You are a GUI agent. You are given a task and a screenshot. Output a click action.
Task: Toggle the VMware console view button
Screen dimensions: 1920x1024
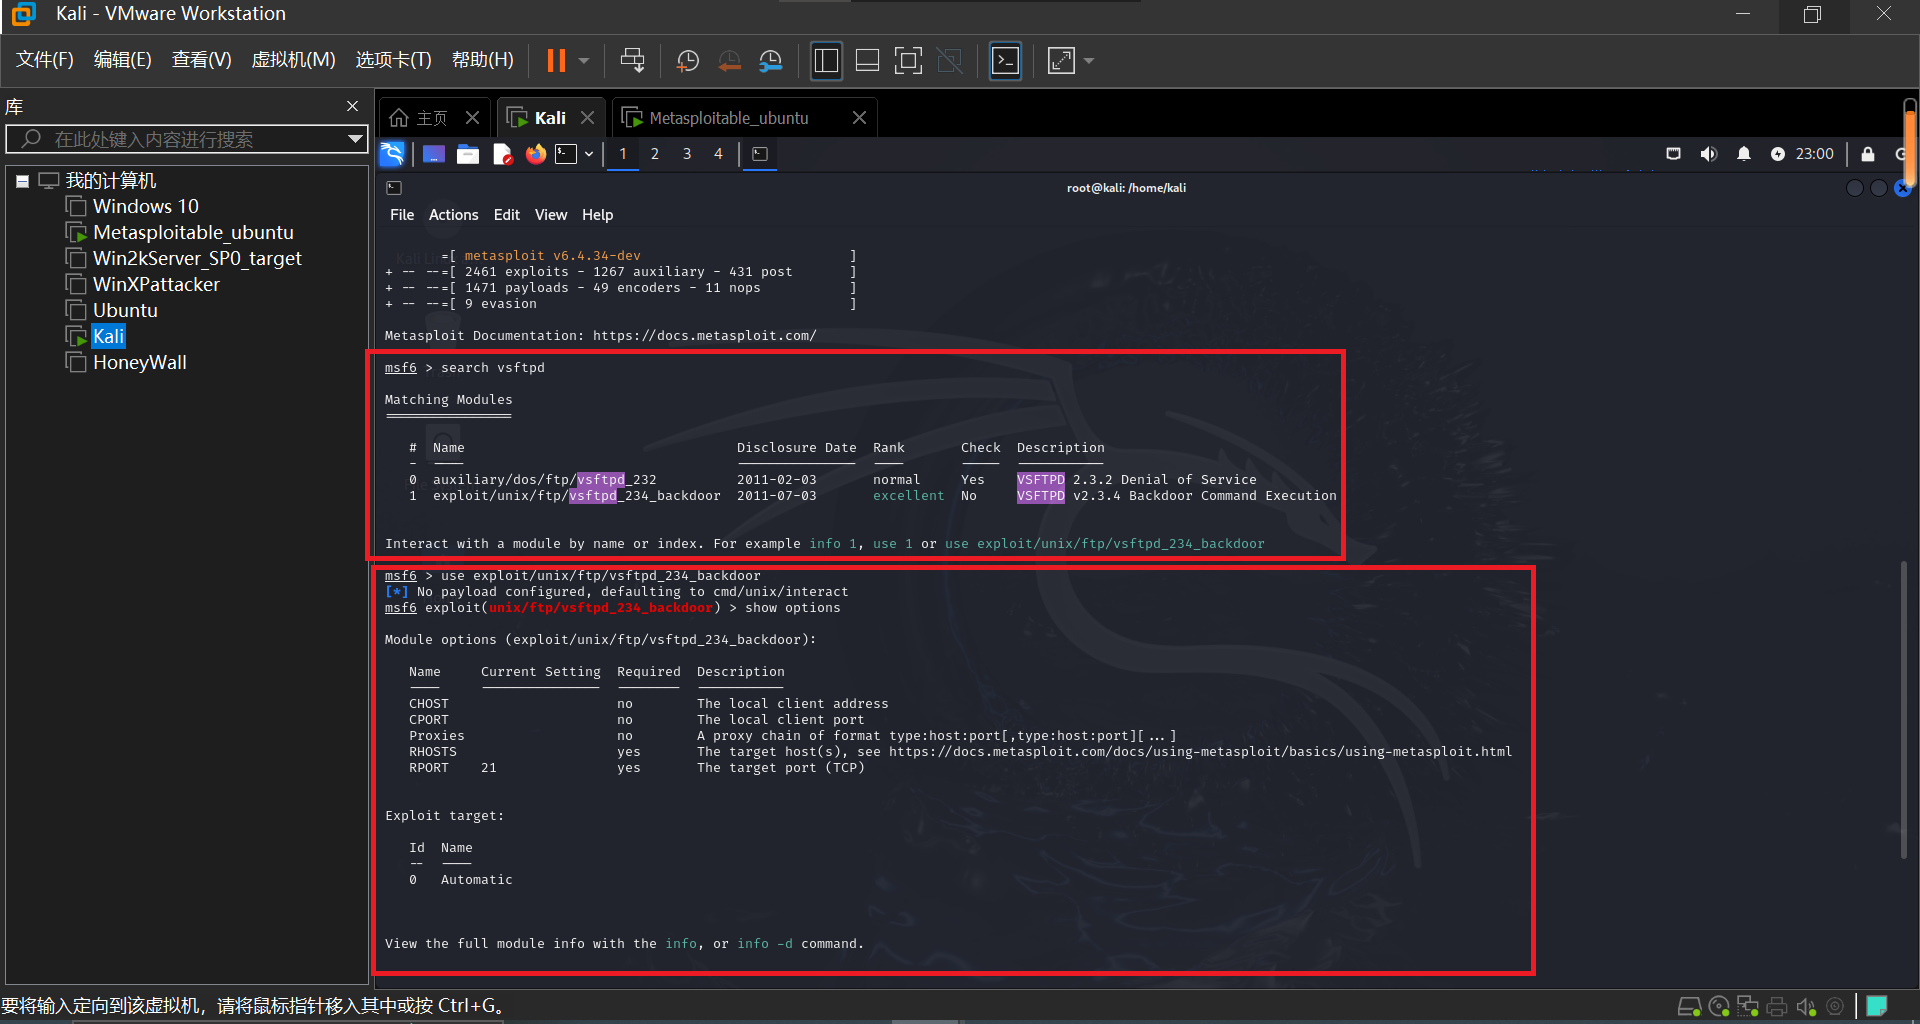coord(1005,61)
